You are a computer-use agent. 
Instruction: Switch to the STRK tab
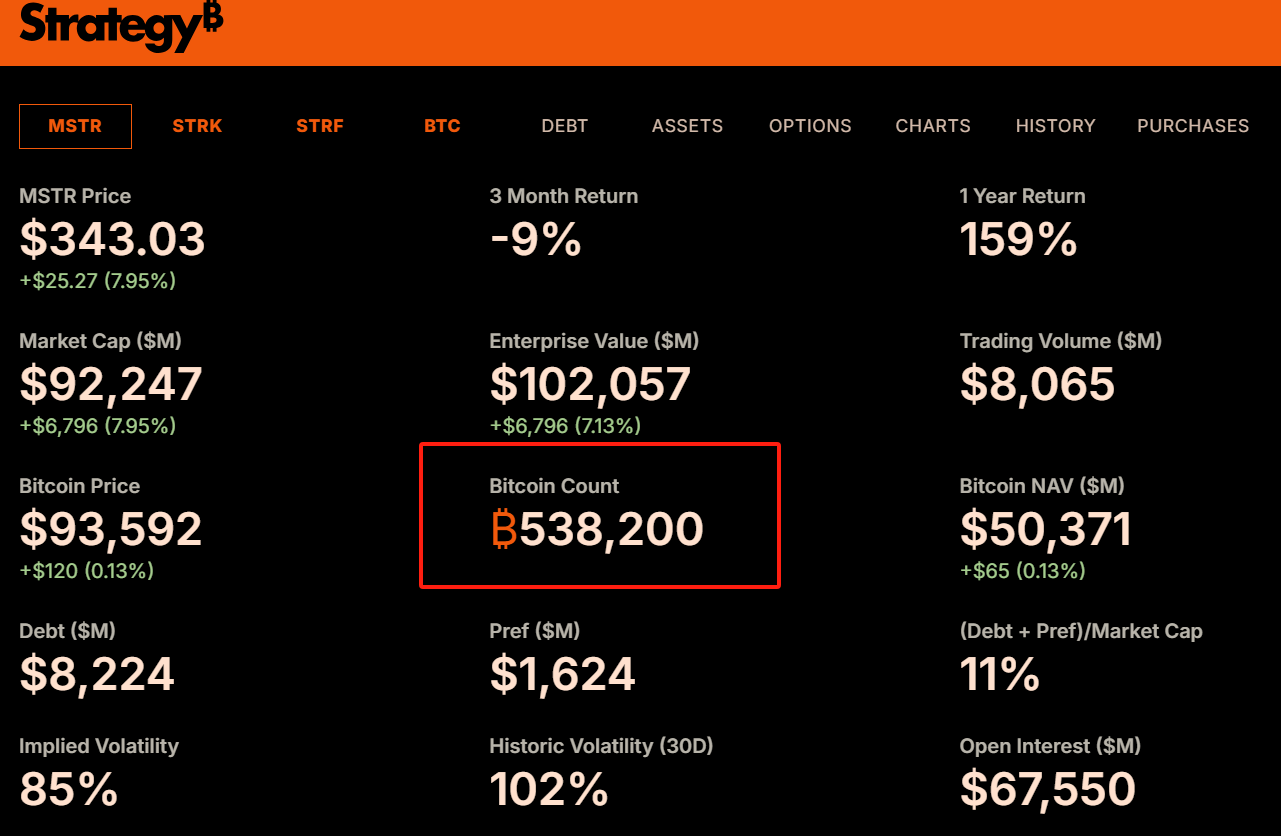[197, 126]
